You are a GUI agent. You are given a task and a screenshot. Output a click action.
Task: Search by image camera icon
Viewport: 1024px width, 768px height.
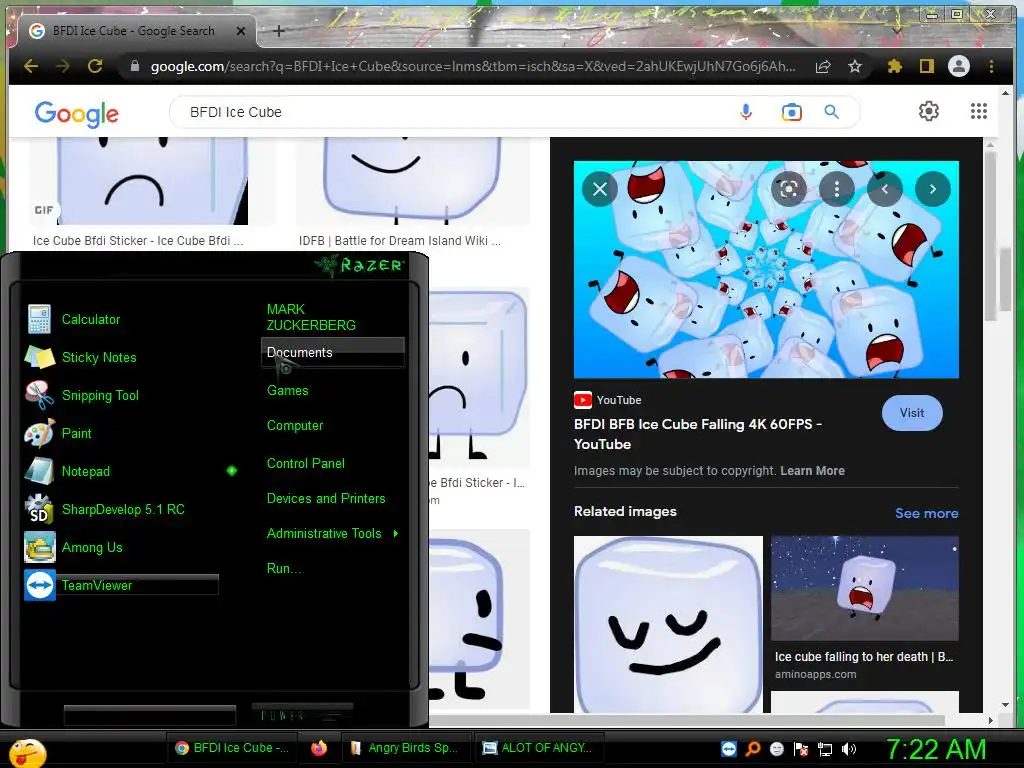point(792,112)
